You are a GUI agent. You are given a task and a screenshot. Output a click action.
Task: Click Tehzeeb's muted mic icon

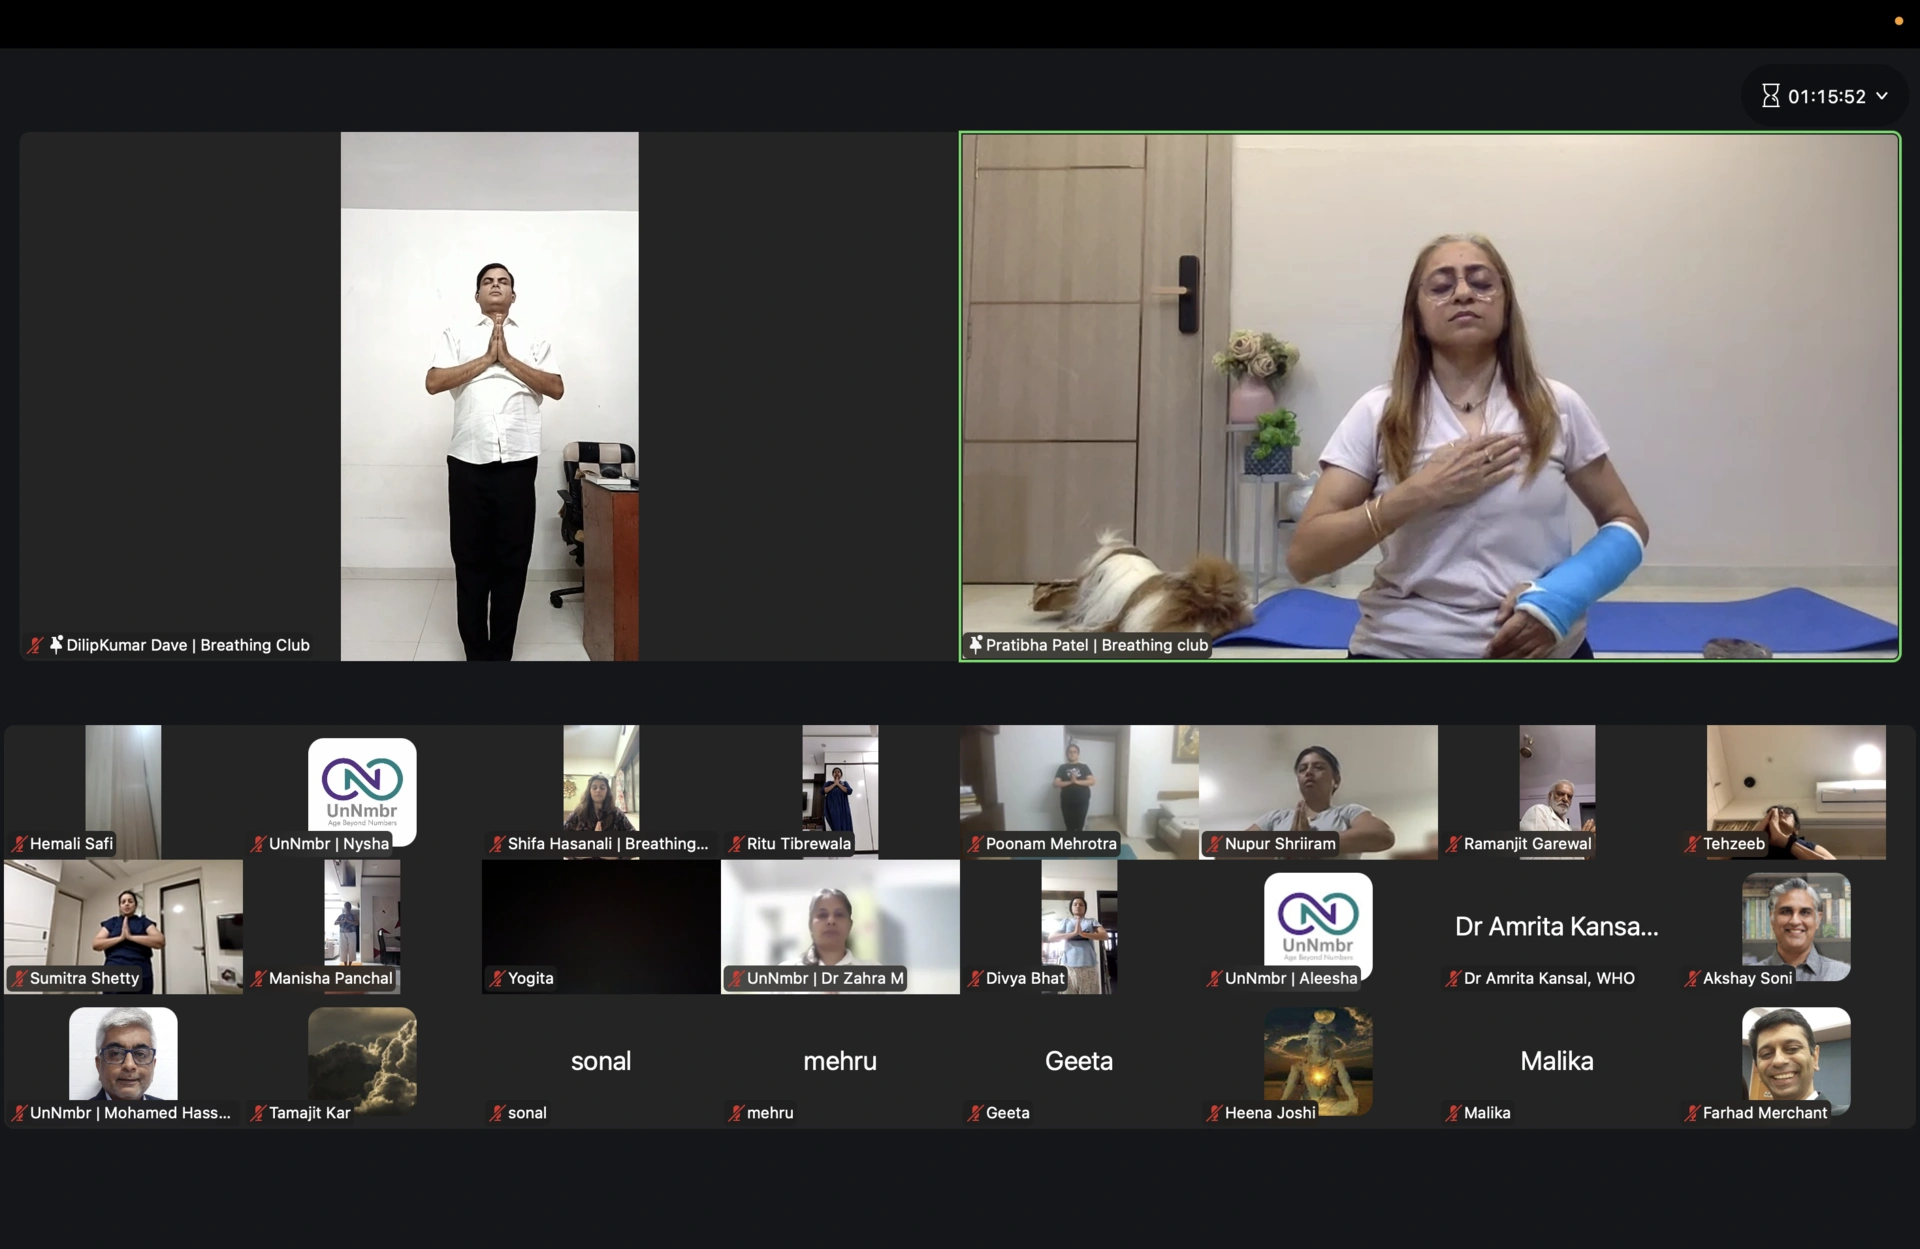click(x=1691, y=844)
